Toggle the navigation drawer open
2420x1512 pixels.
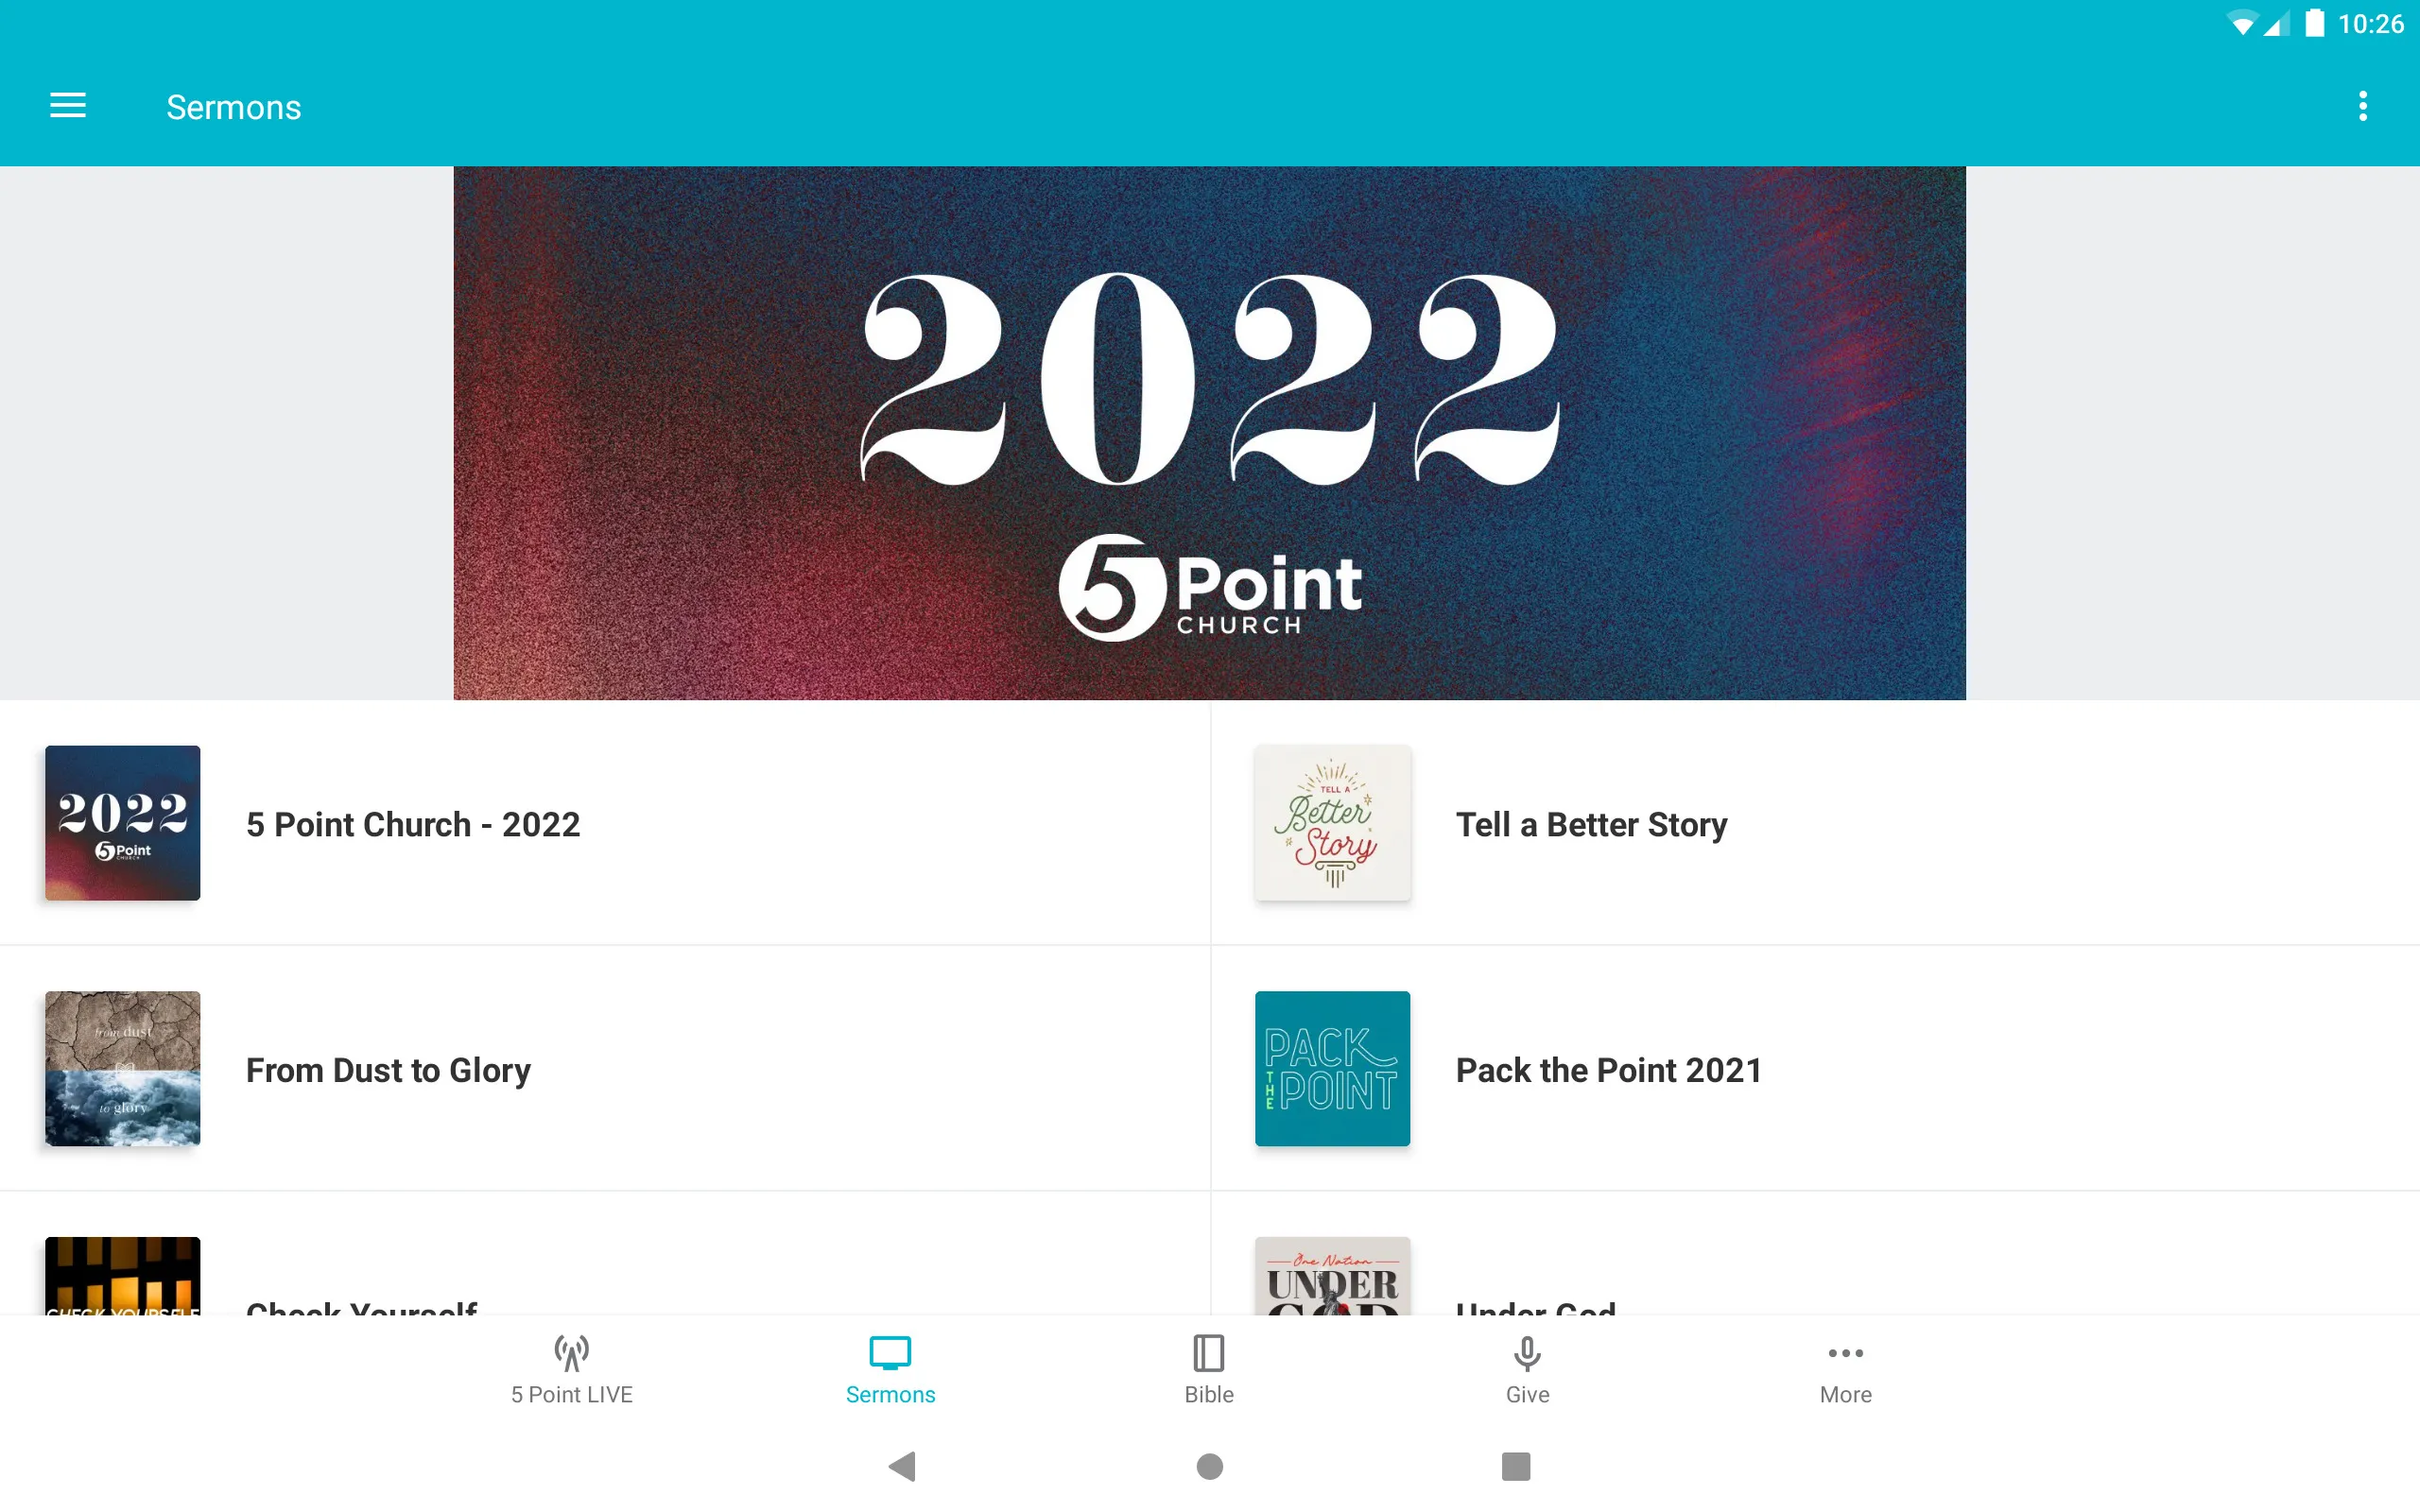coord(66,105)
